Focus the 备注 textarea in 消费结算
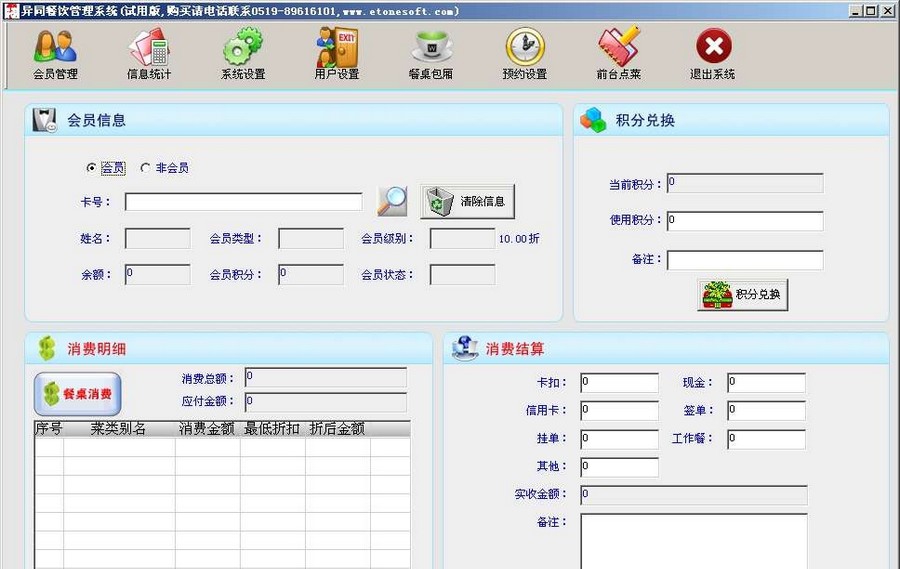Viewport: 900px width, 569px height. coord(694,541)
